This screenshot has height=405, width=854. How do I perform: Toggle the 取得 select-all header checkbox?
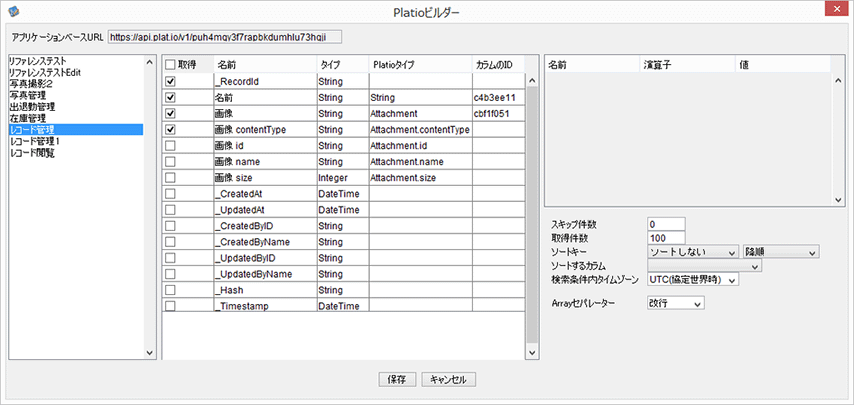pyautogui.click(x=170, y=65)
